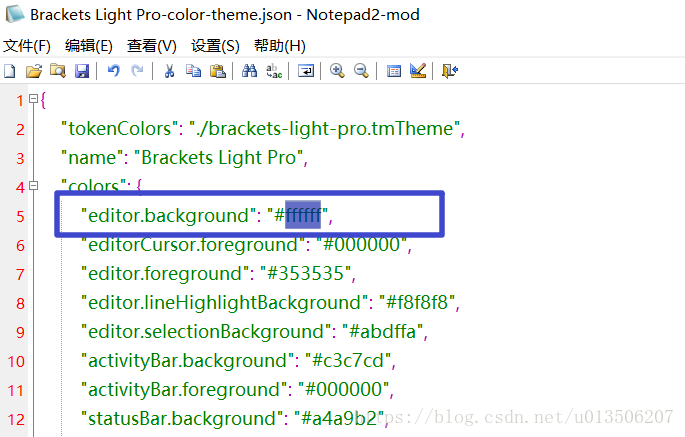Click the "editor.background" key text
This screenshot has width=685, height=437.
(168, 215)
